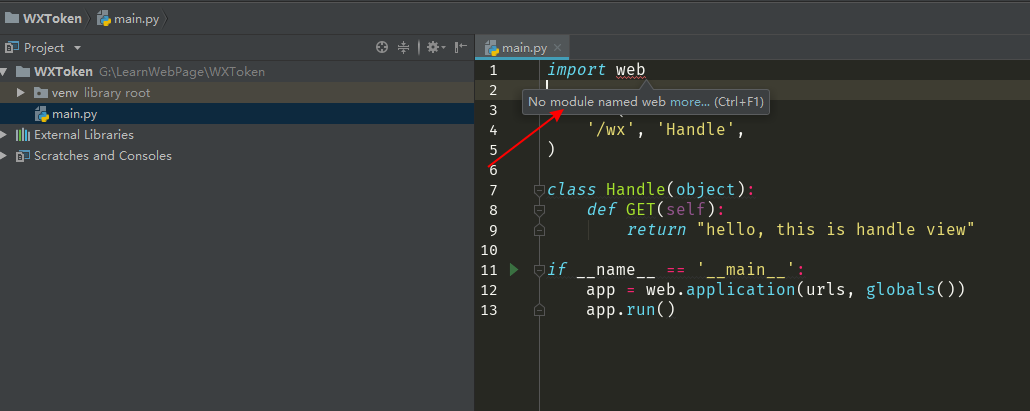Screen dimensions: 1030x411
Task: Toggle folding at the __main__ block
Action: [539, 270]
